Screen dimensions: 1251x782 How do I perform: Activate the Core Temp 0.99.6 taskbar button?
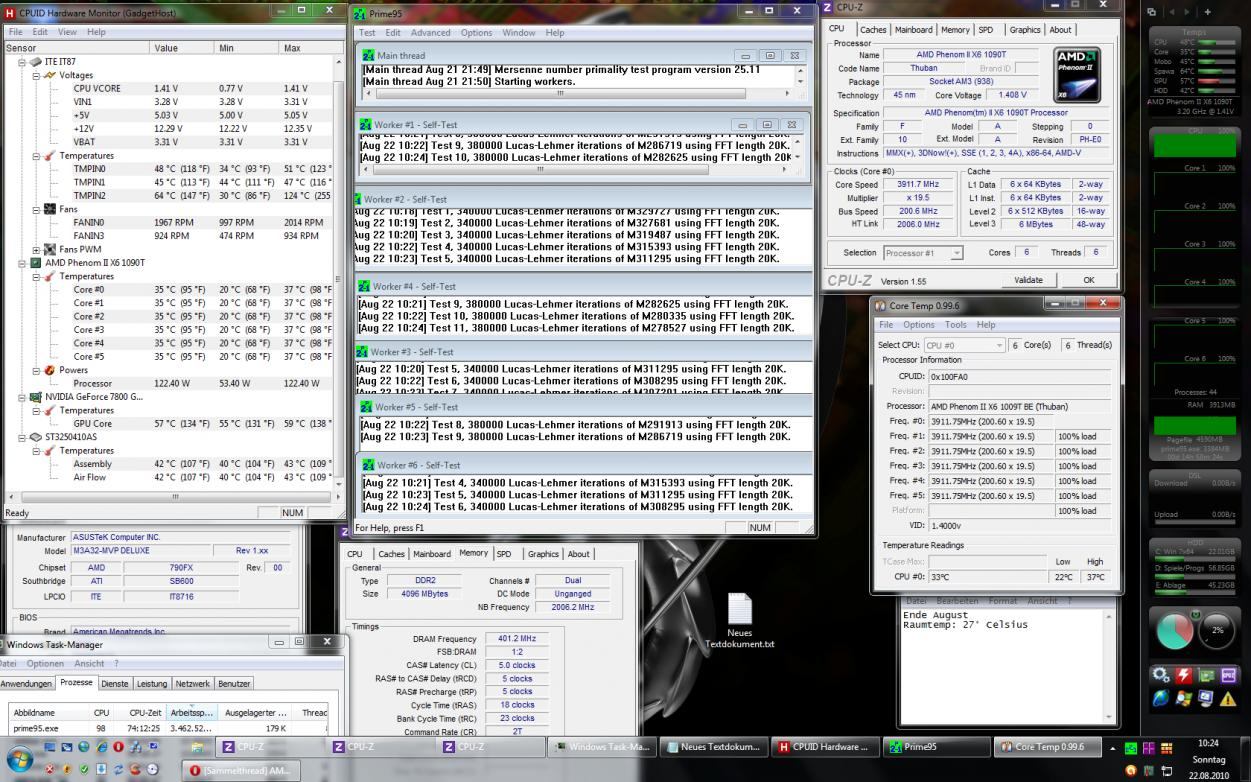pyautogui.click(x=1046, y=747)
